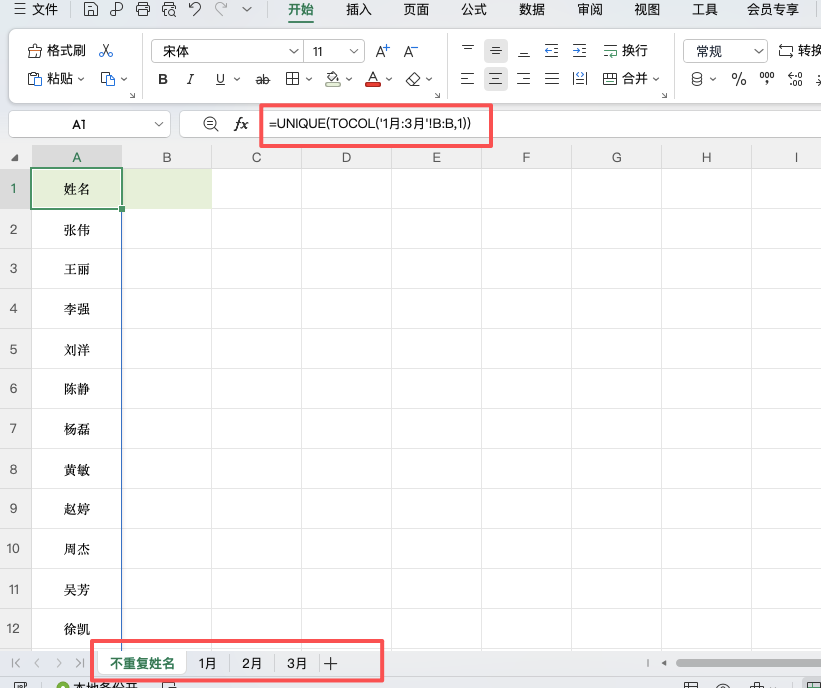This screenshot has width=821, height=688.
Task: Apply the red font color
Action: coord(373,79)
